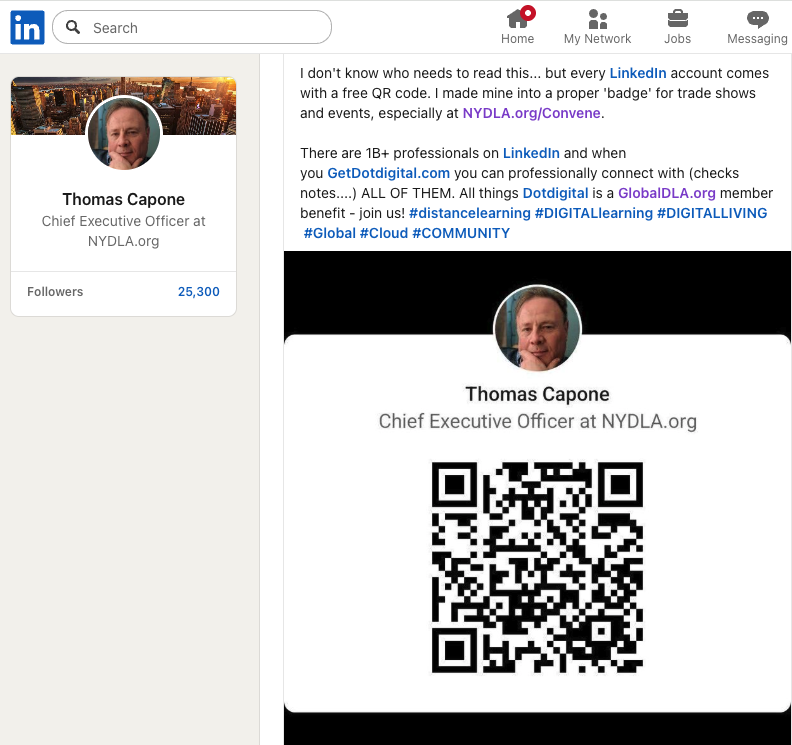Open Home via the house icon

(517, 18)
